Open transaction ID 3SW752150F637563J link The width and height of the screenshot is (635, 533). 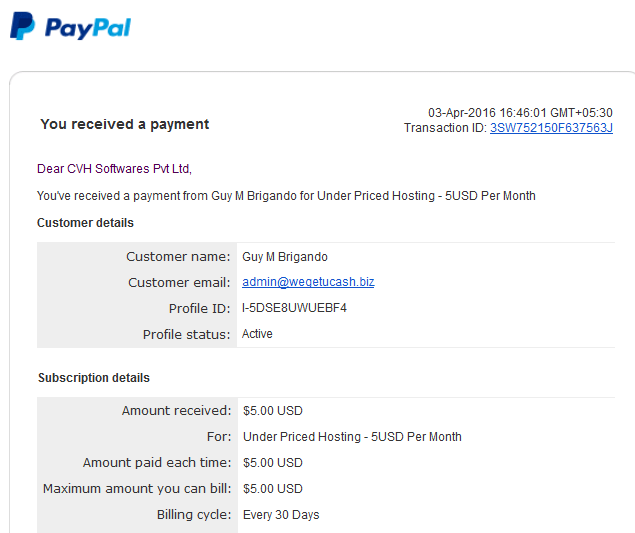click(x=551, y=128)
